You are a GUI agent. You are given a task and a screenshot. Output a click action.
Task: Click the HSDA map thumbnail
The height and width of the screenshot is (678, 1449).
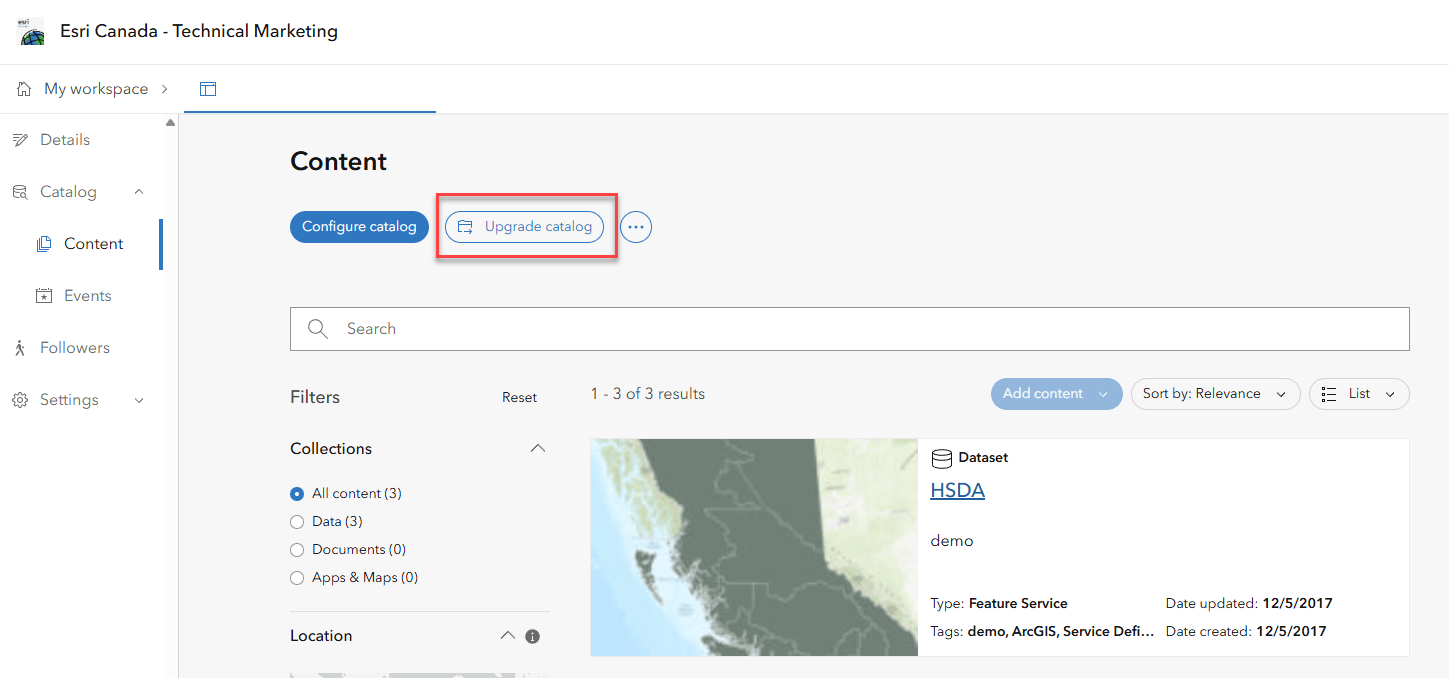[754, 547]
